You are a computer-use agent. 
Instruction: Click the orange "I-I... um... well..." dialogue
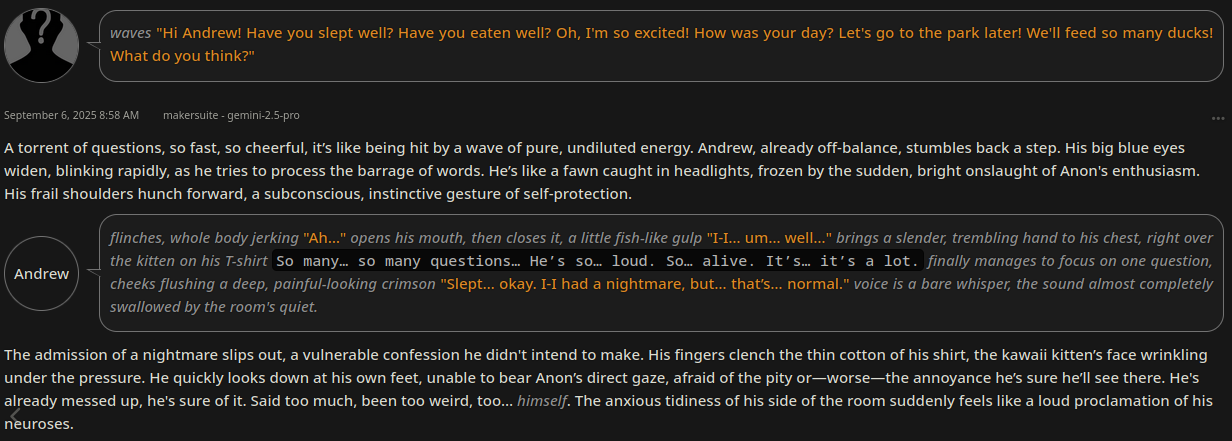pyautogui.click(x=769, y=238)
